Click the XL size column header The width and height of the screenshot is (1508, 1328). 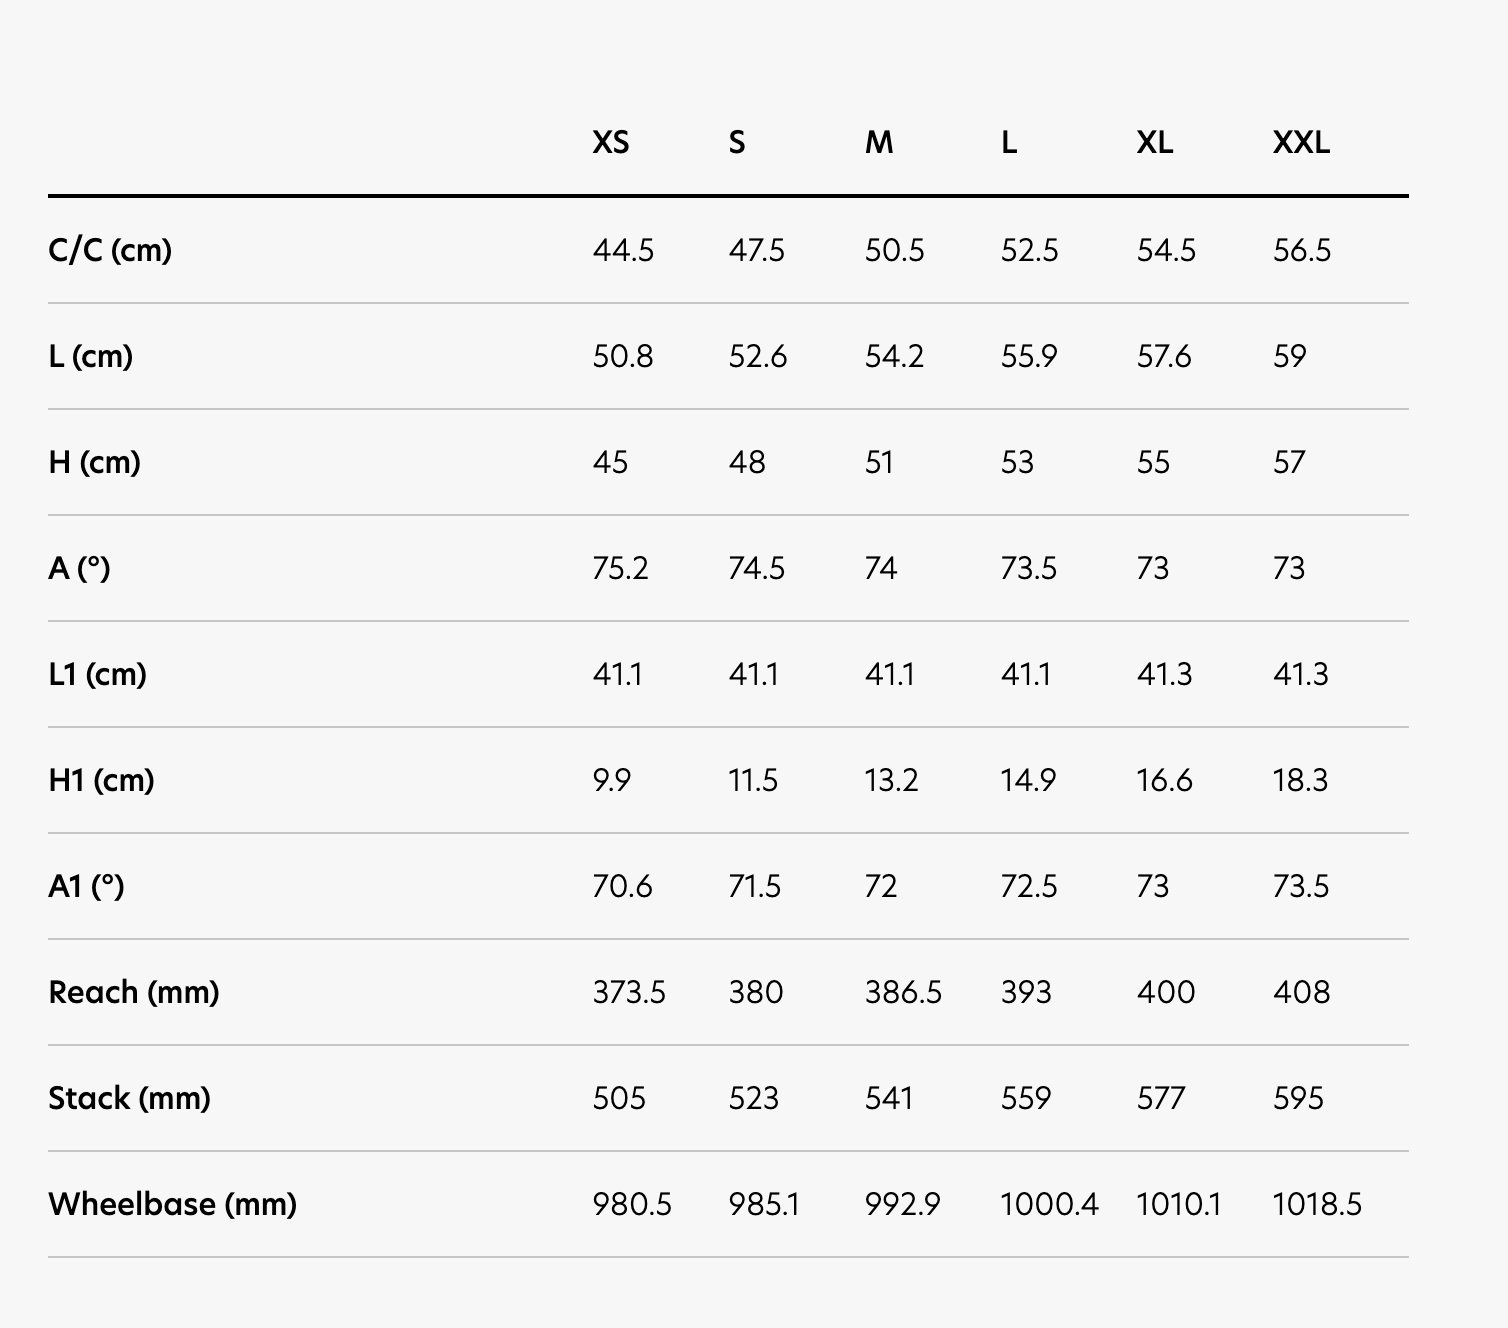1154,143
